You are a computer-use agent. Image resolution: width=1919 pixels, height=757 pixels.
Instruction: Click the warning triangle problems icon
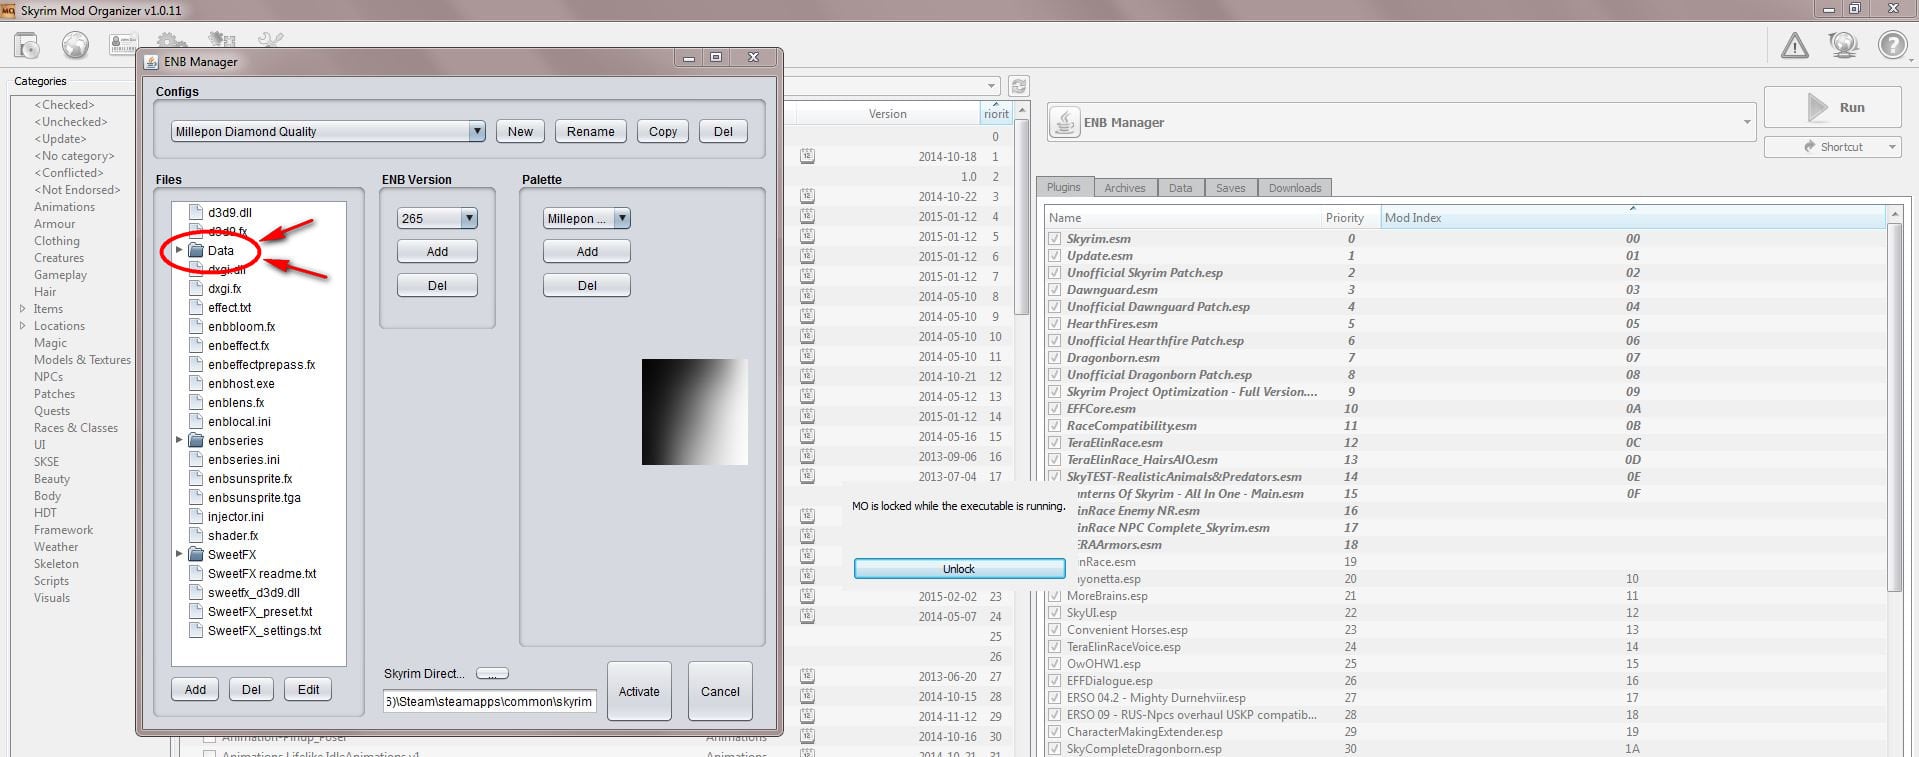[1795, 46]
